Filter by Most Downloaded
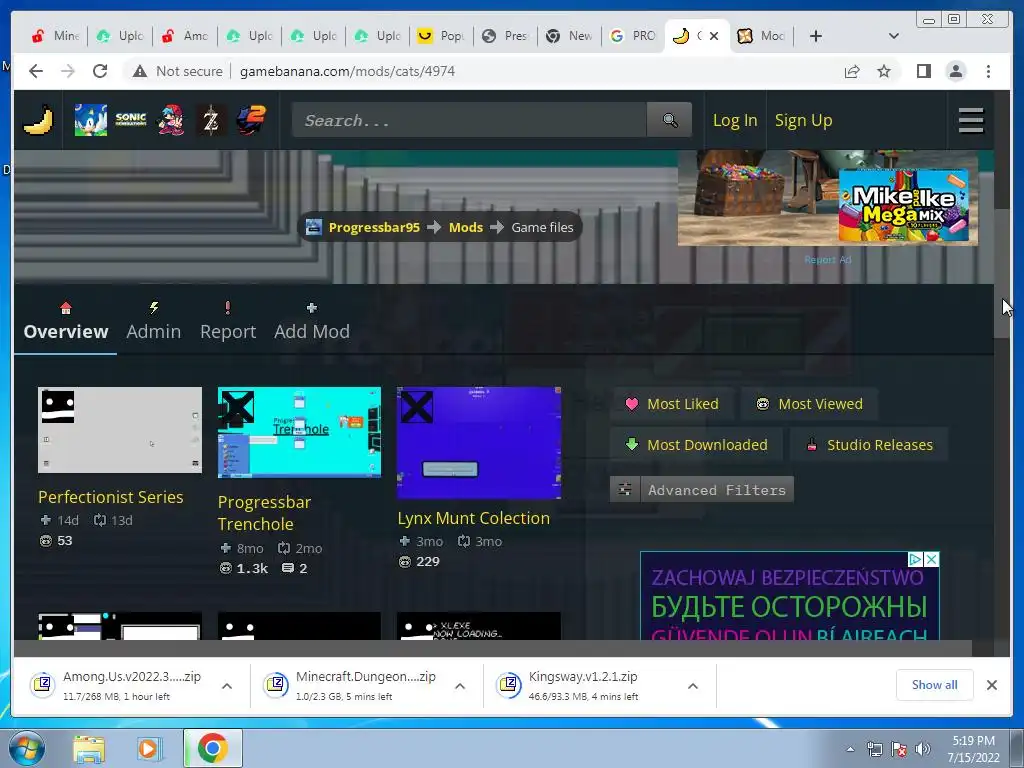This screenshot has width=1024, height=768. tap(696, 445)
